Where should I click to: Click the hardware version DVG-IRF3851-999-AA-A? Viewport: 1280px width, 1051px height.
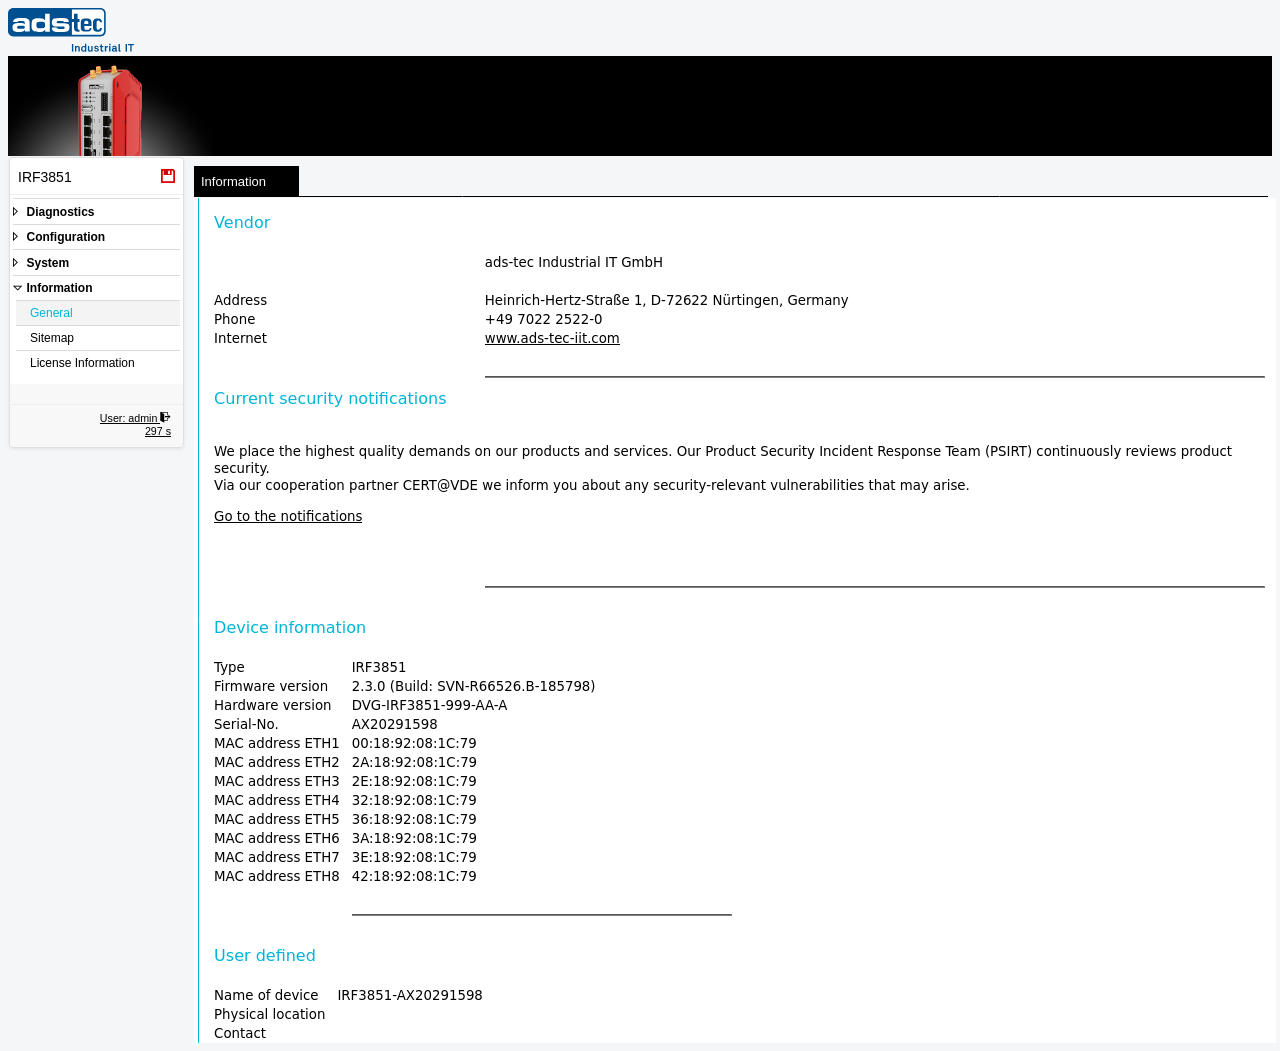pyautogui.click(x=429, y=705)
